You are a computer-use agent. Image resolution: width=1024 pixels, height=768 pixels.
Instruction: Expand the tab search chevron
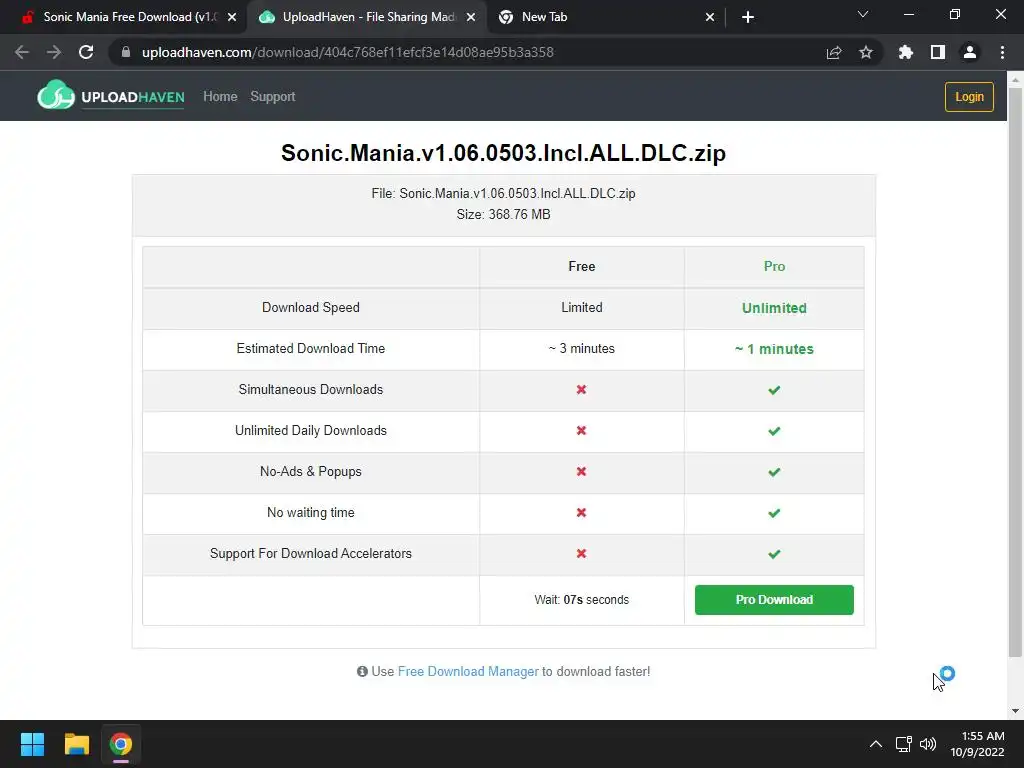click(863, 15)
